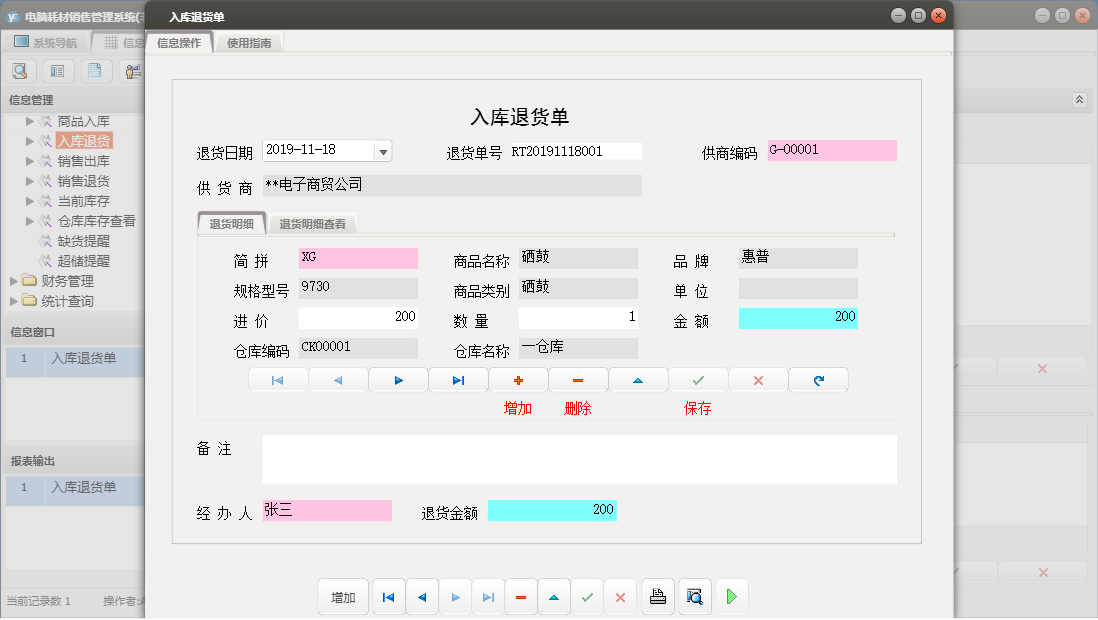This screenshot has width=1098, height=620.
Task: Click the refresh icon in the detail toolbar
Action: click(818, 380)
